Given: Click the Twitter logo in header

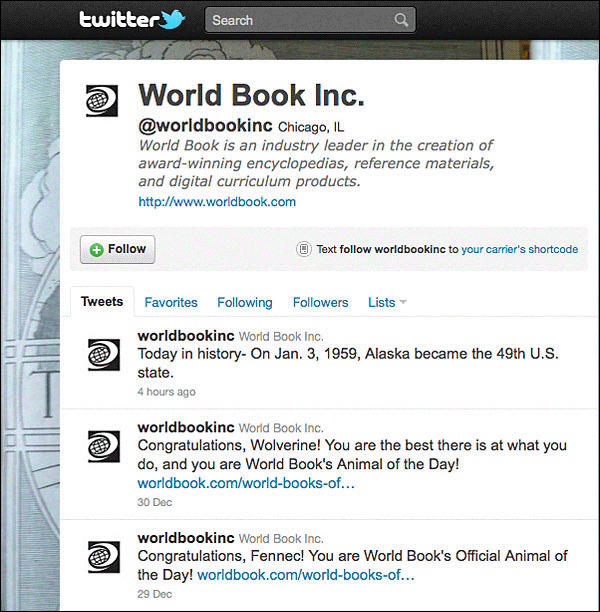Looking at the screenshot, I should point(132,20).
